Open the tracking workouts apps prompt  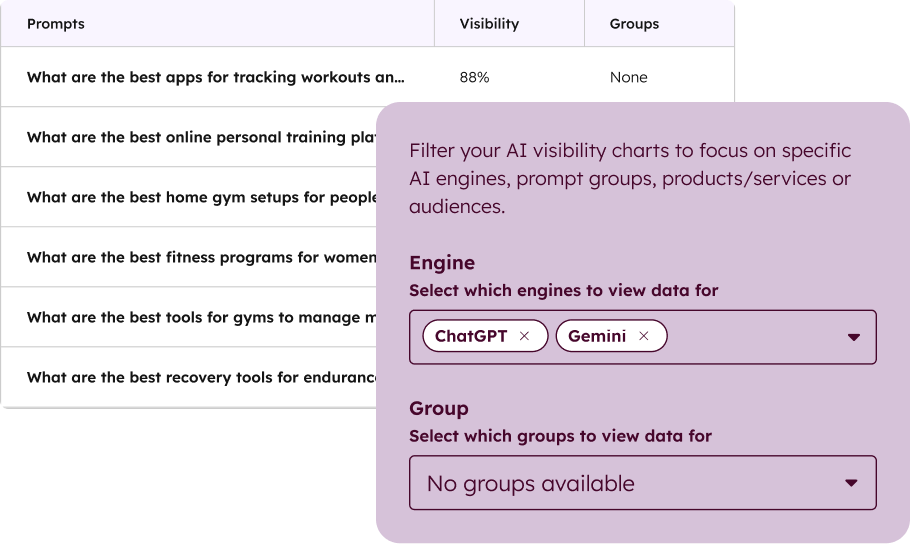click(x=215, y=77)
